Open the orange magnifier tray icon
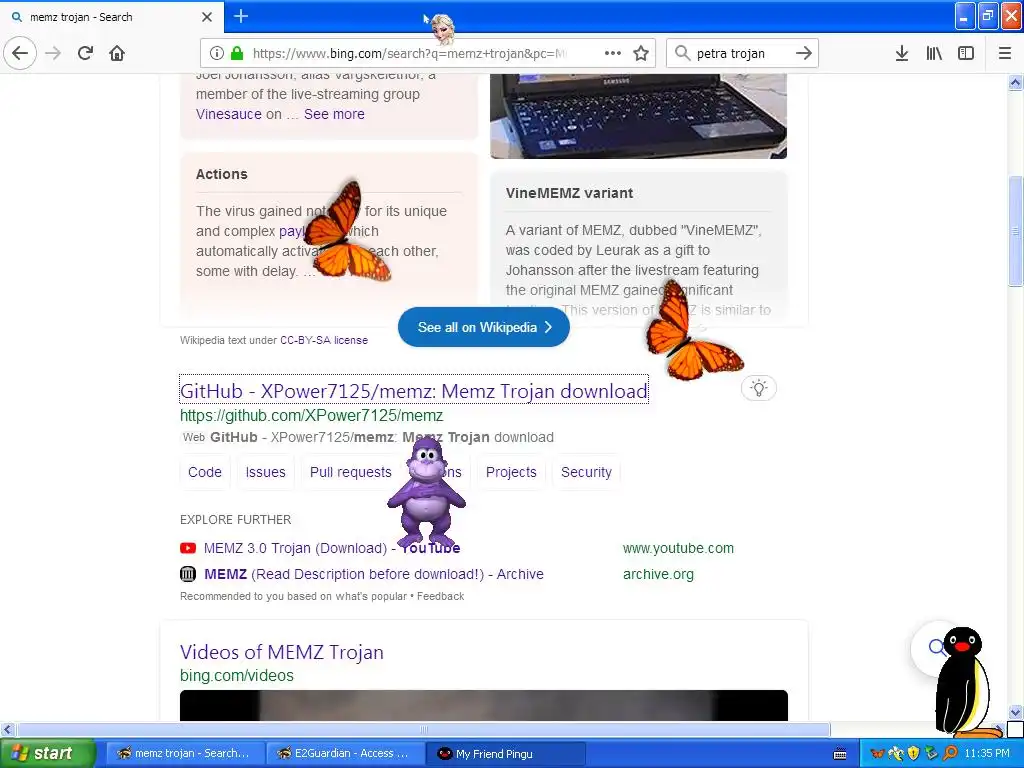Viewport: 1024px width, 768px height. (950, 754)
